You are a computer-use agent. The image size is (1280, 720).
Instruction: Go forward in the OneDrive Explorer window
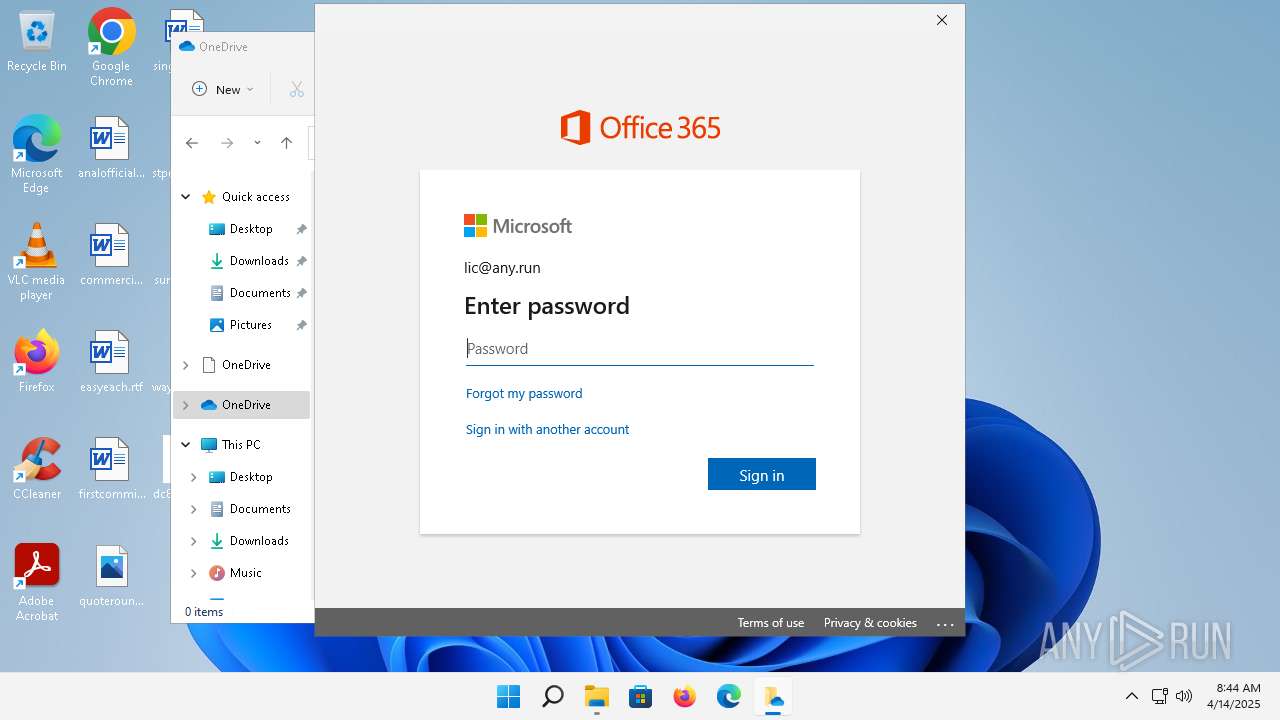(x=227, y=143)
